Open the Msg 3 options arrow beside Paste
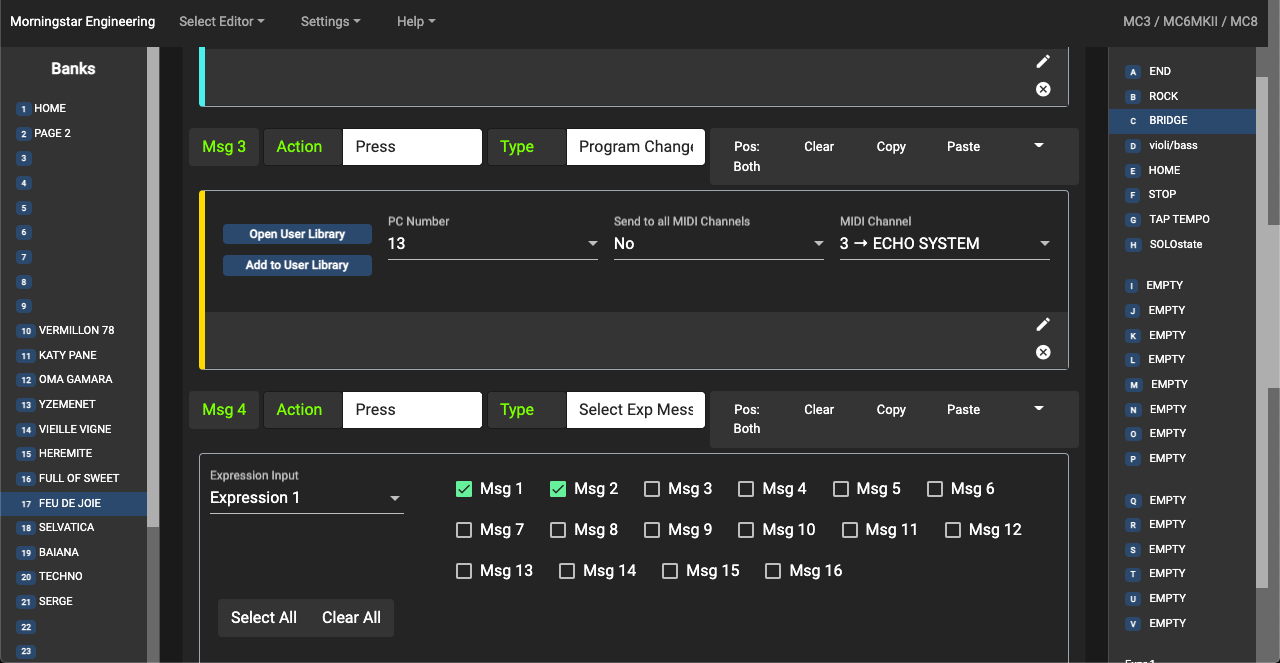The width and height of the screenshot is (1280, 663). point(1038,146)
